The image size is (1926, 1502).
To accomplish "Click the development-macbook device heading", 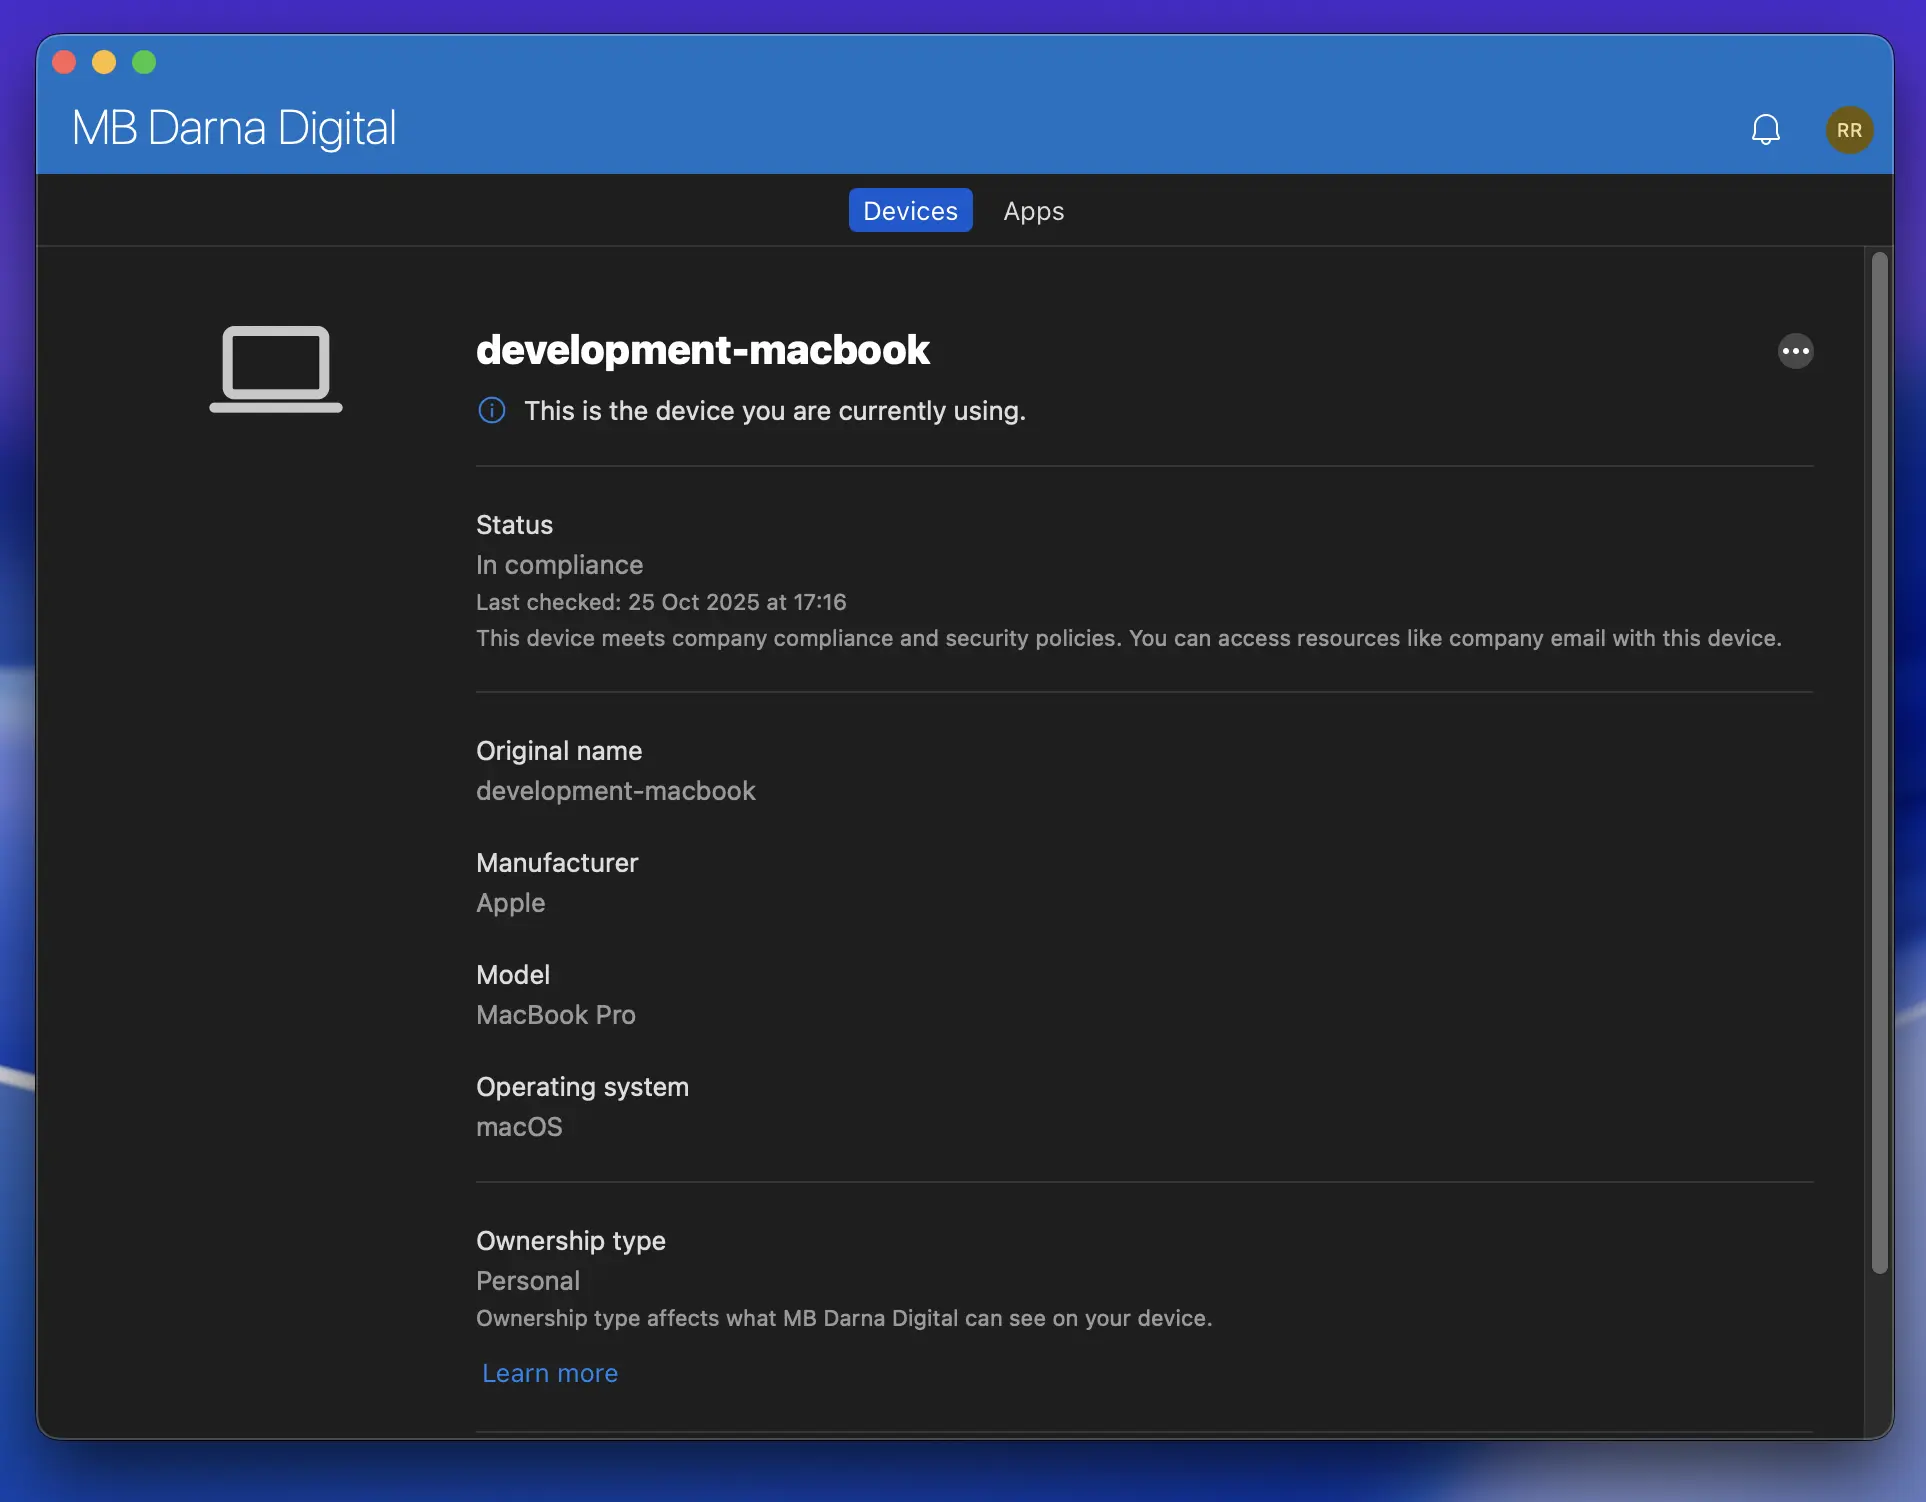I will point(702,350).
